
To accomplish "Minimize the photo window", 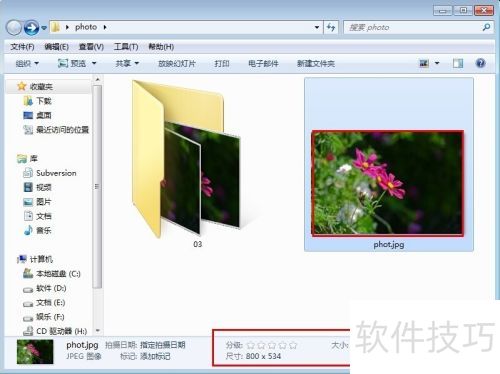I will 442,11.
